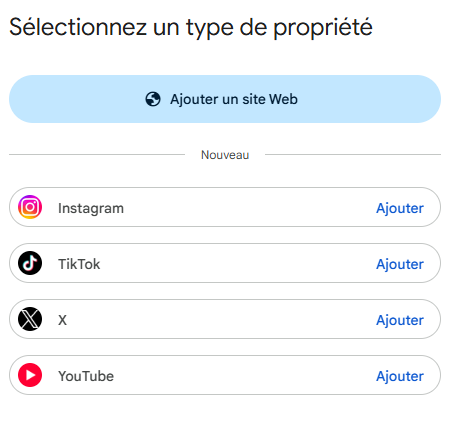Click the Instagram logo icon
This screenshot has height=422, width=458.
tap(30, 207)
